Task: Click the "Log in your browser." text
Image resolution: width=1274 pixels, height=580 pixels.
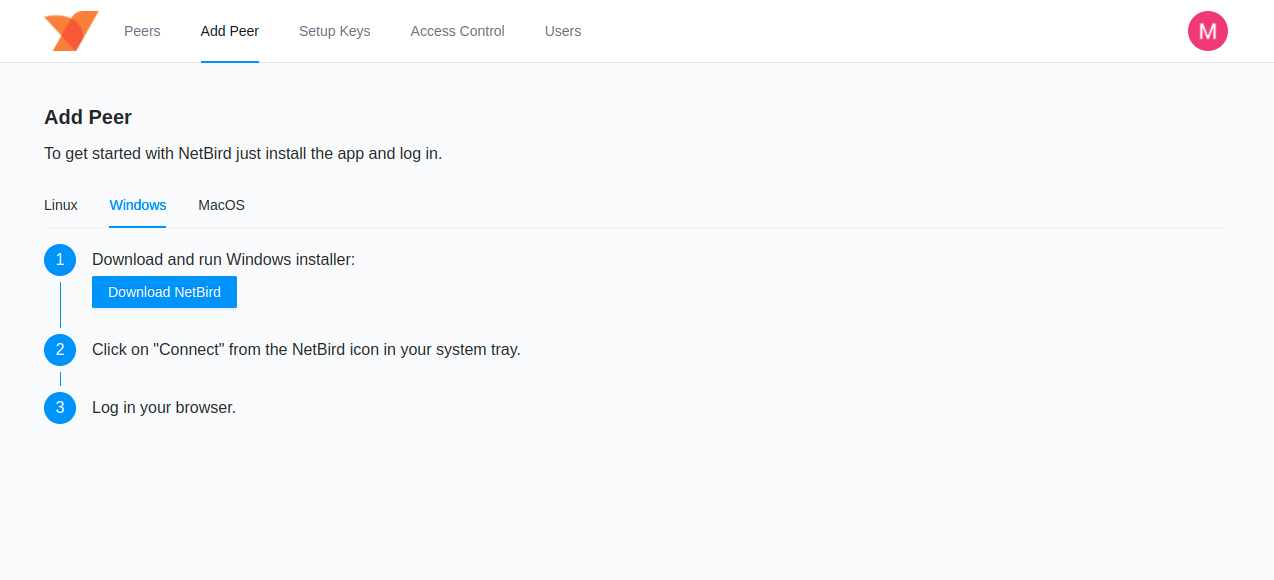Action: (164, 408)
